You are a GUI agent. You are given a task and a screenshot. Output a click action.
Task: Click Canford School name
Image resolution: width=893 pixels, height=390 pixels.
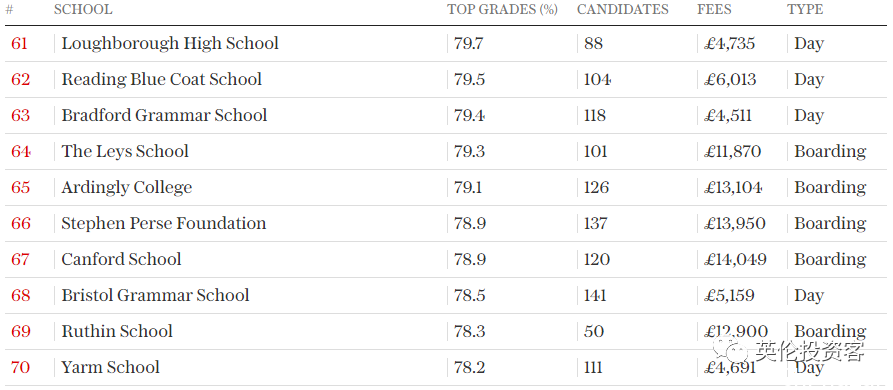pyautogui.click(x=121, y=259)
